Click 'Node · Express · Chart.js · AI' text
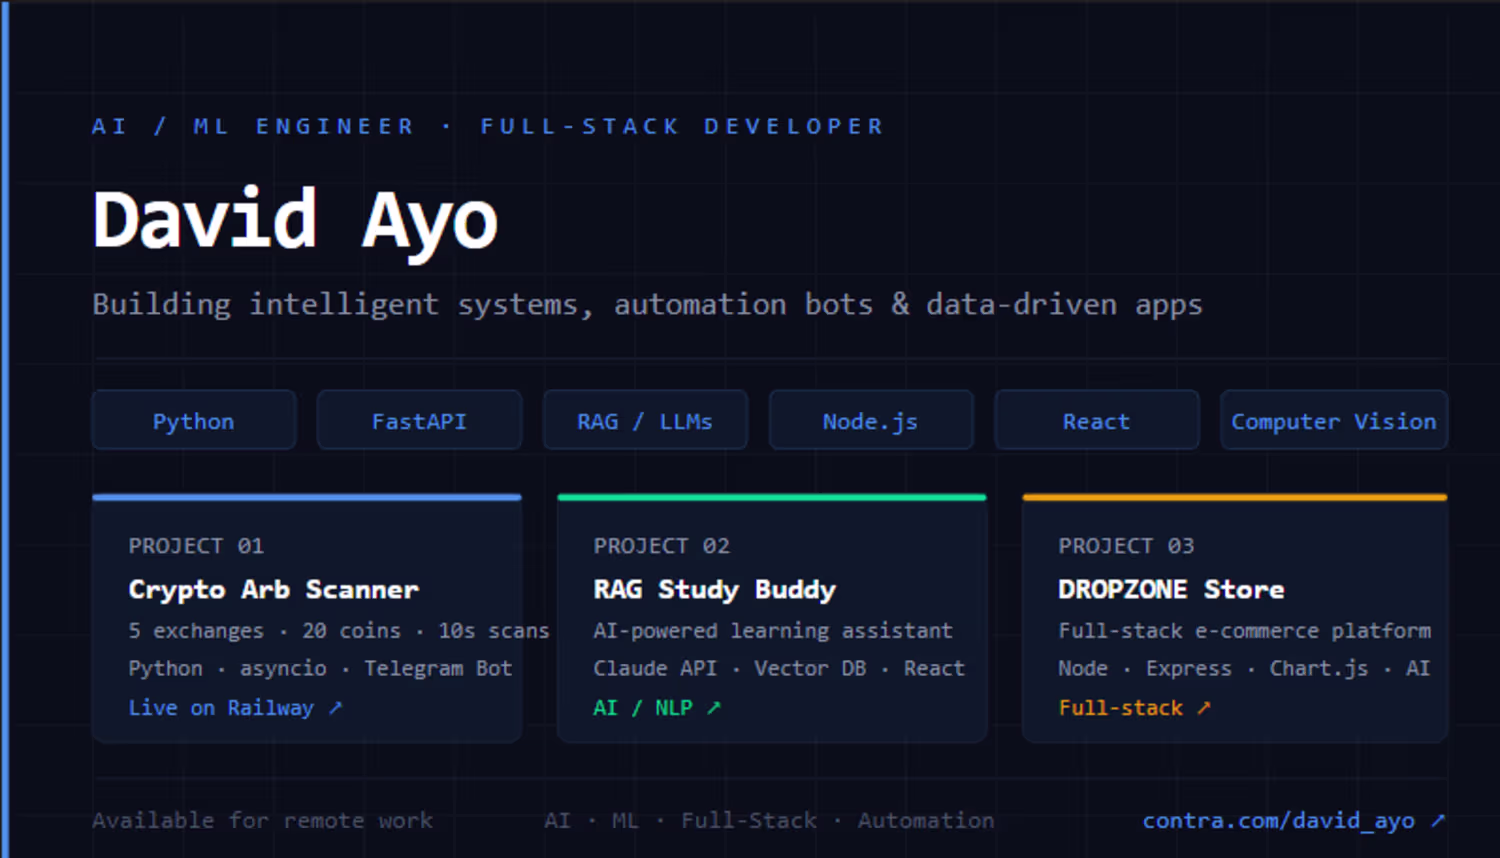Viewport: 1500px width, 858px height. pyautogui.click(x=1244, y=669)
